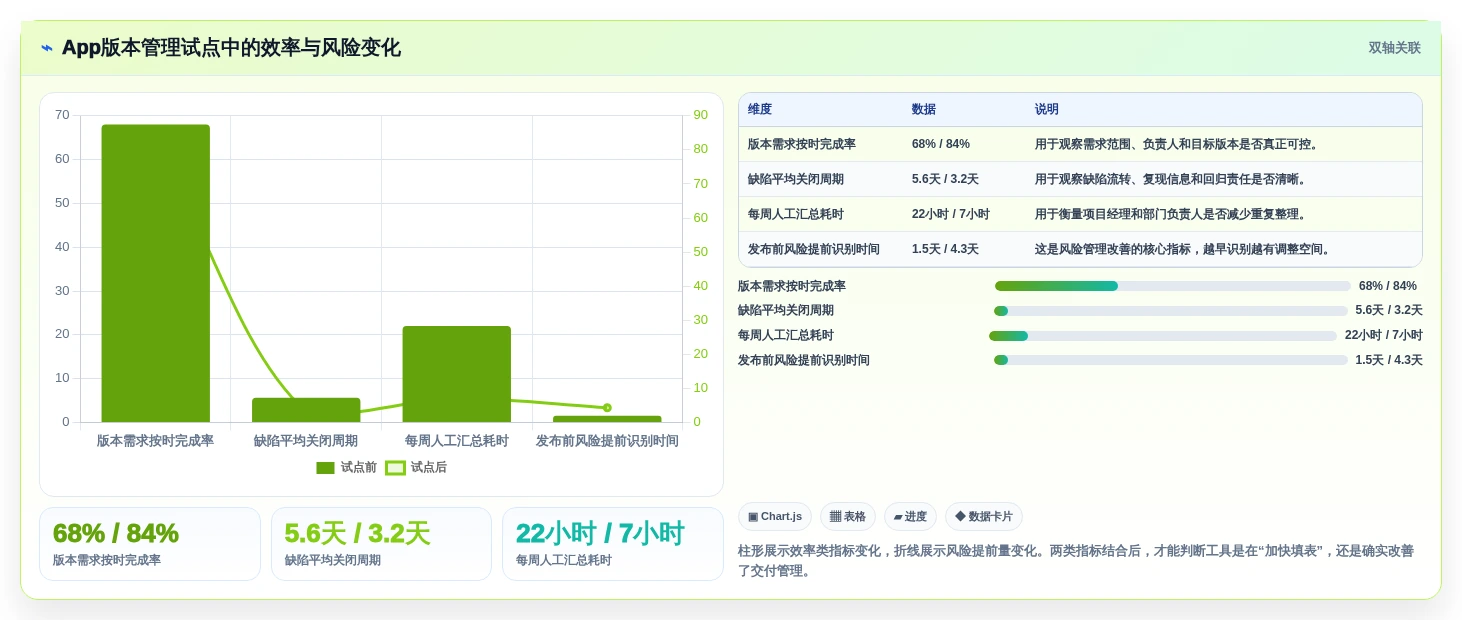The width and height of the screenshot is (1462, 620).
Task: Click the 每周人工汇总耗时 bar in chart
Action: point(457,374)
